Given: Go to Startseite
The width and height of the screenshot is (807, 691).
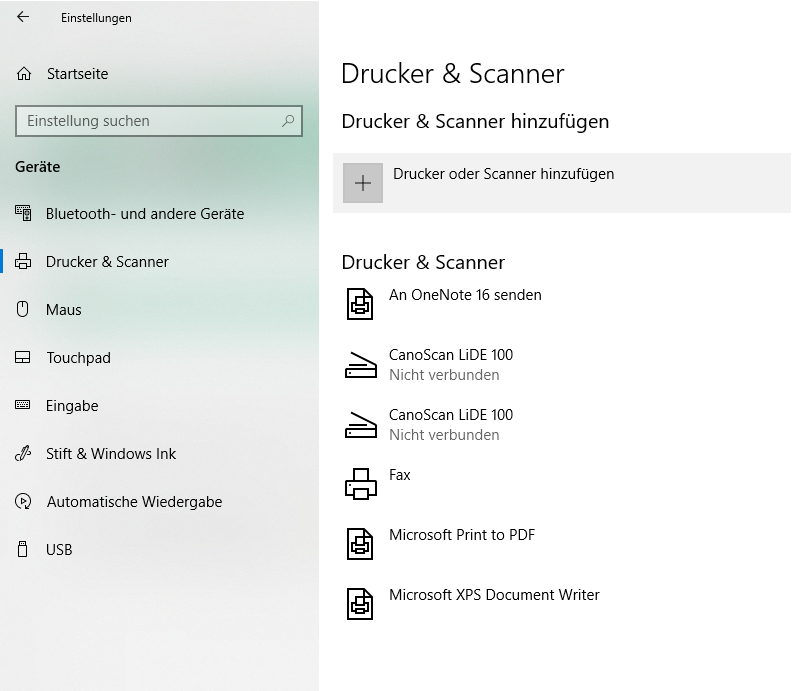Looking at the screenshot, I should (x=77, y=74).
